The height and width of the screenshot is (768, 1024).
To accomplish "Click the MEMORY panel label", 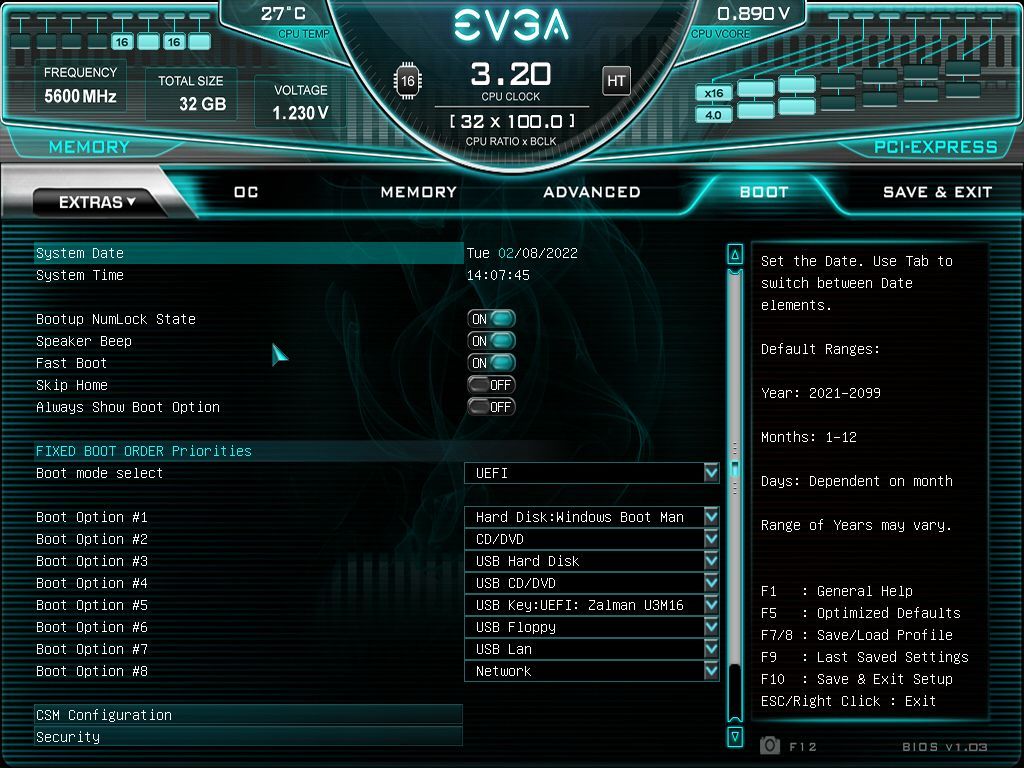I will coord(89,147).
